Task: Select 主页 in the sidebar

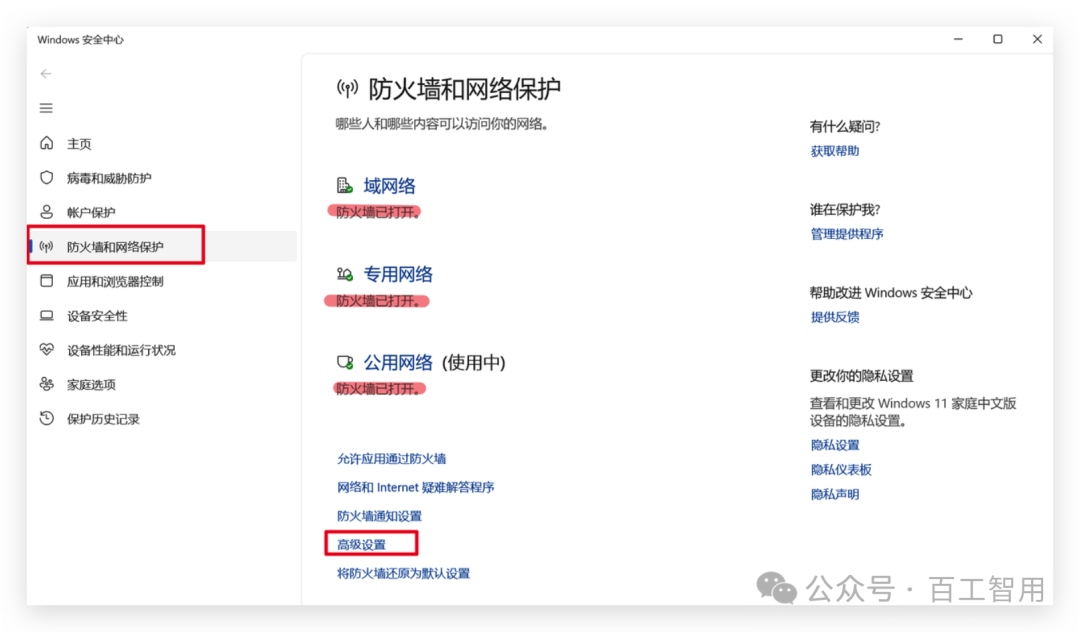Action: pyautogui.click(x=79, y=144)
